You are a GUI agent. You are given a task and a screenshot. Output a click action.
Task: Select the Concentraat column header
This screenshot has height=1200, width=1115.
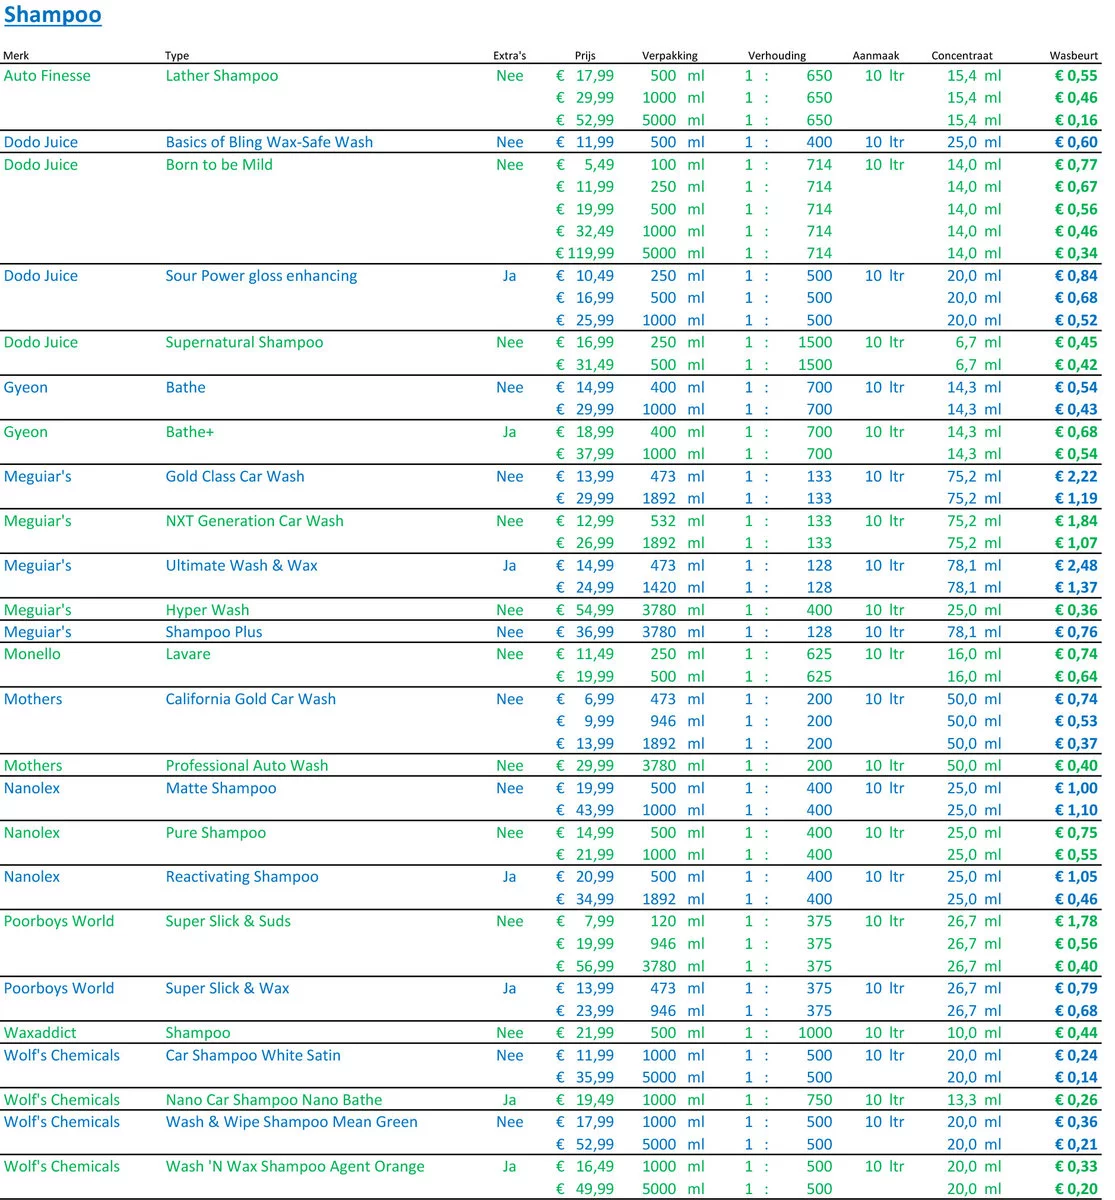pos(962,56)
